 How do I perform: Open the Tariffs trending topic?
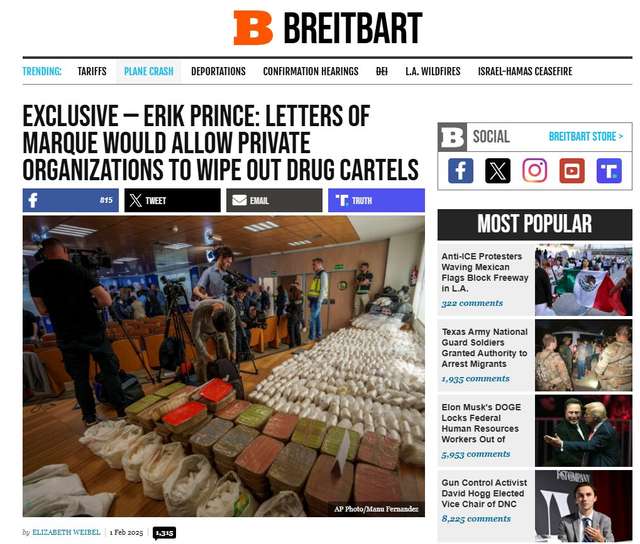click(x=92, y=71)
